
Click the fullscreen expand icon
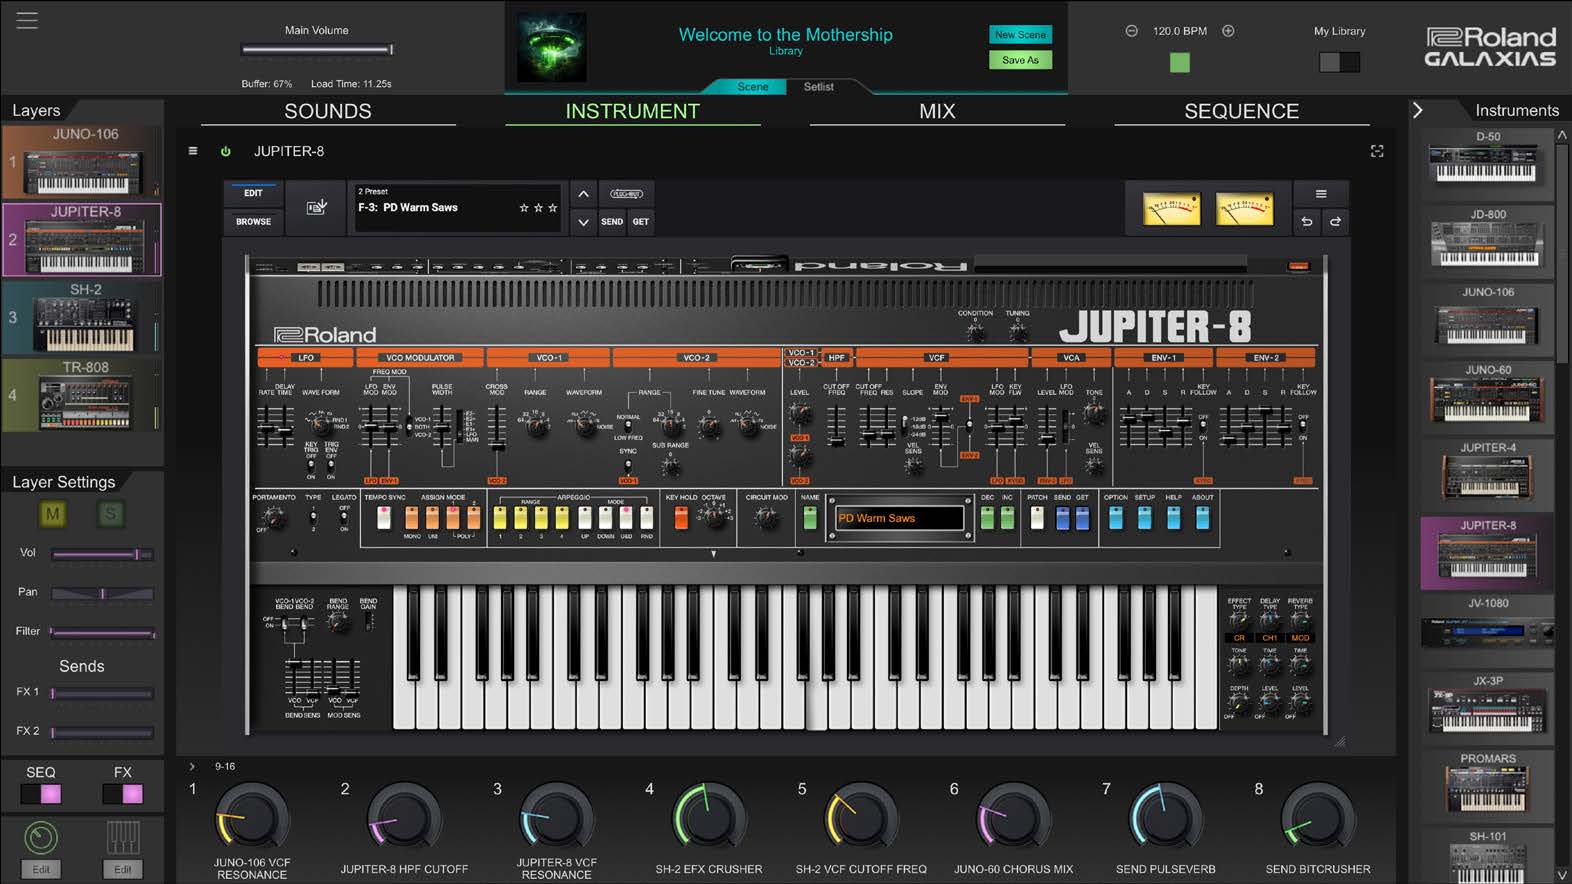(1377, 151)
